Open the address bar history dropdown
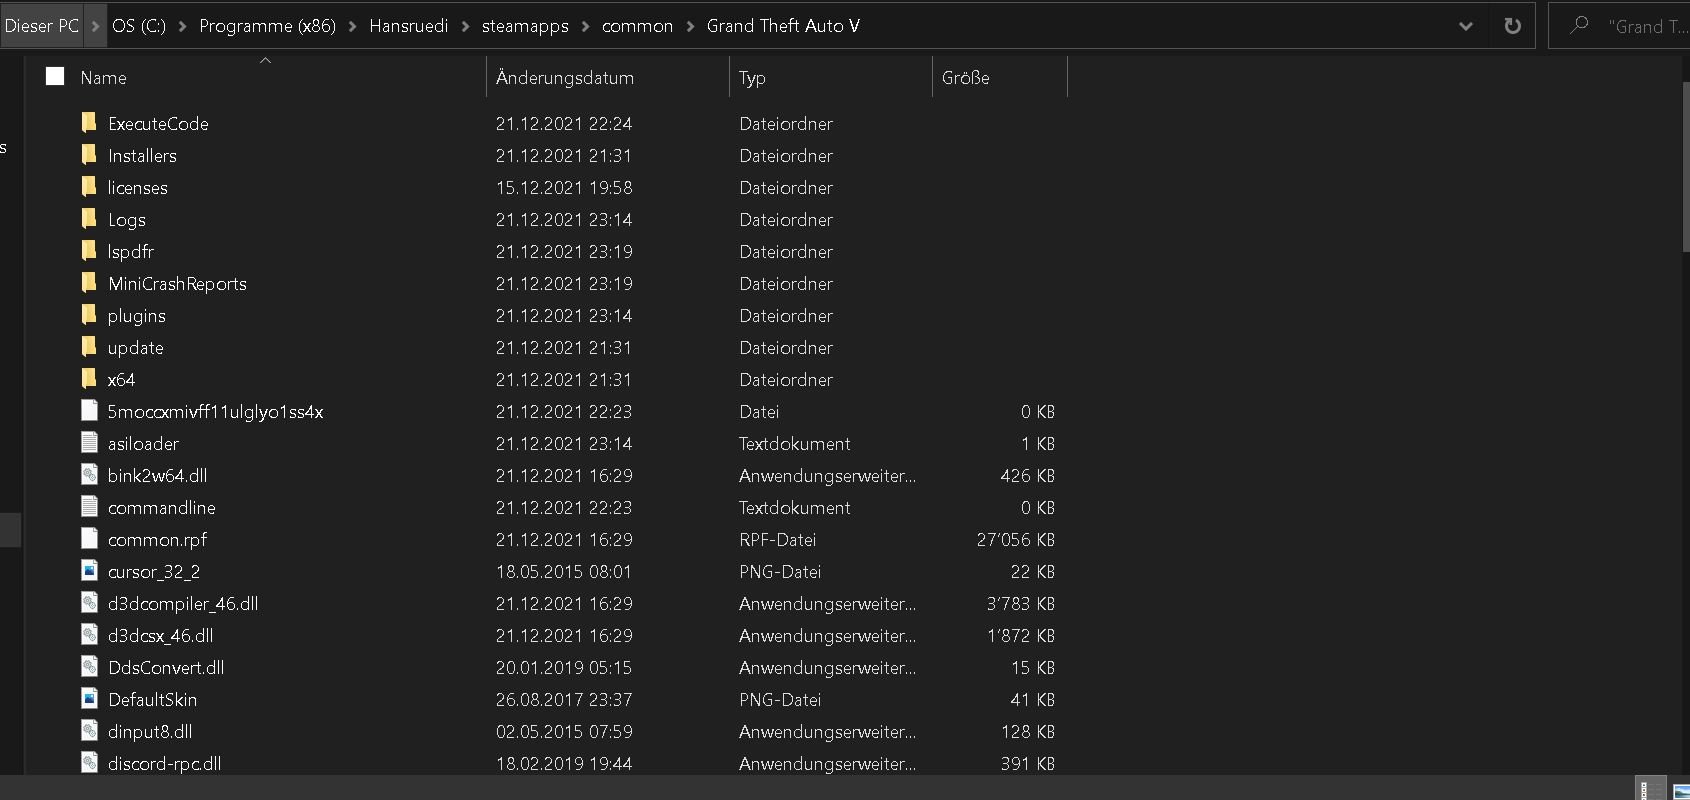The image size is (1690, 800). point(1465,26)
